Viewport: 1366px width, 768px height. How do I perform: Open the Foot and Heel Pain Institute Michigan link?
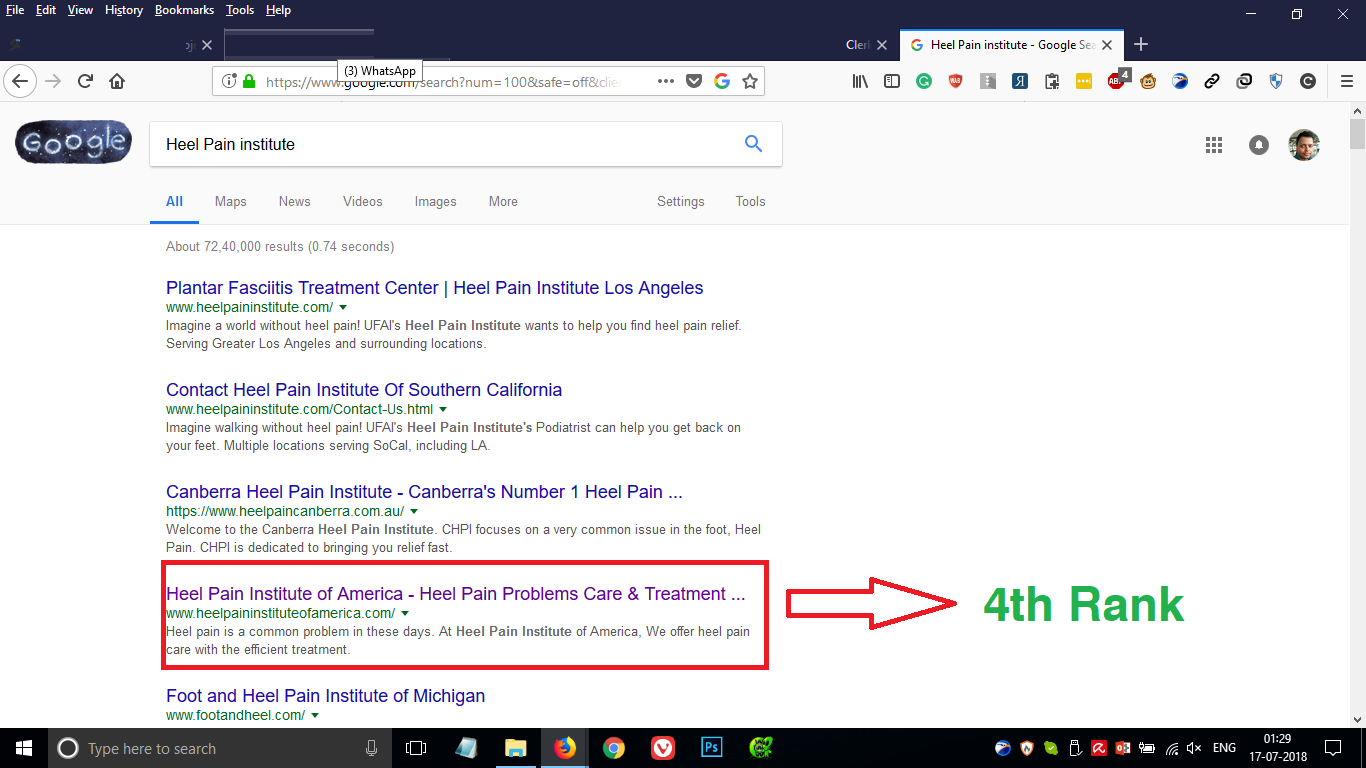point(324,695)
